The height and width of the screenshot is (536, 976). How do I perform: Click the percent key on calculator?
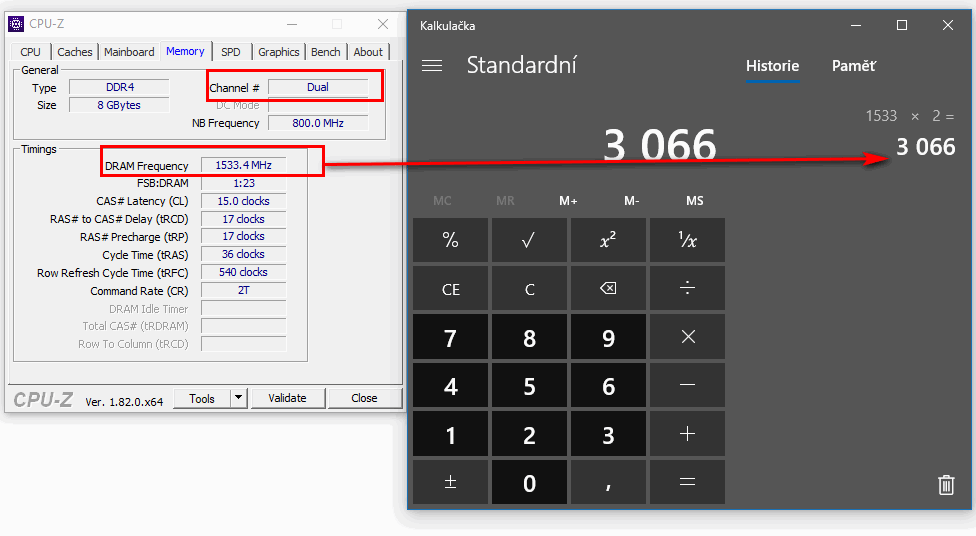pyautogui.click(x=451, y=240)
